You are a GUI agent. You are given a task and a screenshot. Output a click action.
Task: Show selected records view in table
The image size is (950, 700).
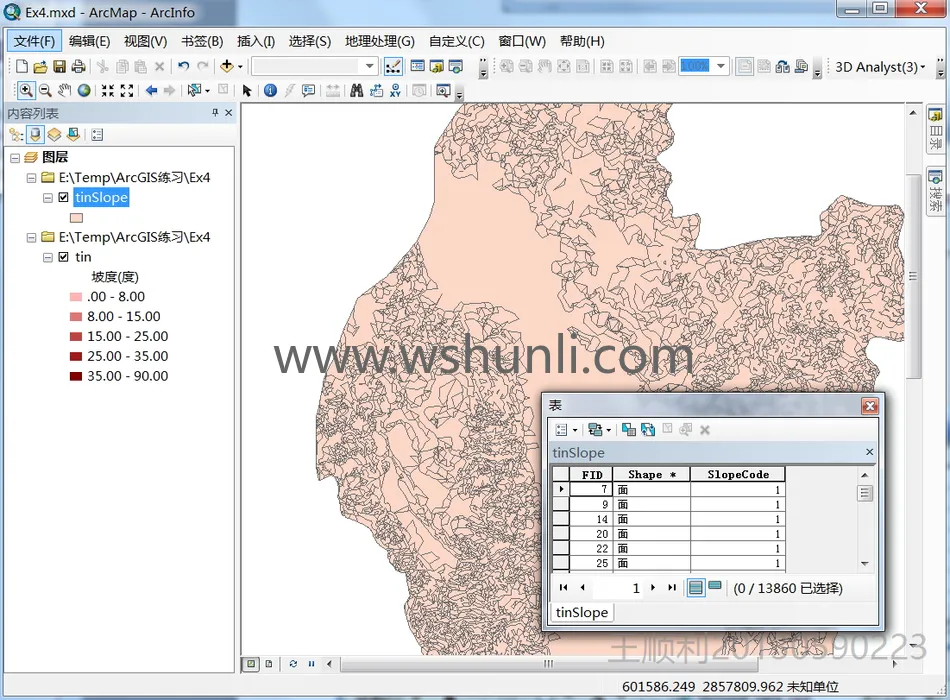pyautogui.click(x=715, y=587)
